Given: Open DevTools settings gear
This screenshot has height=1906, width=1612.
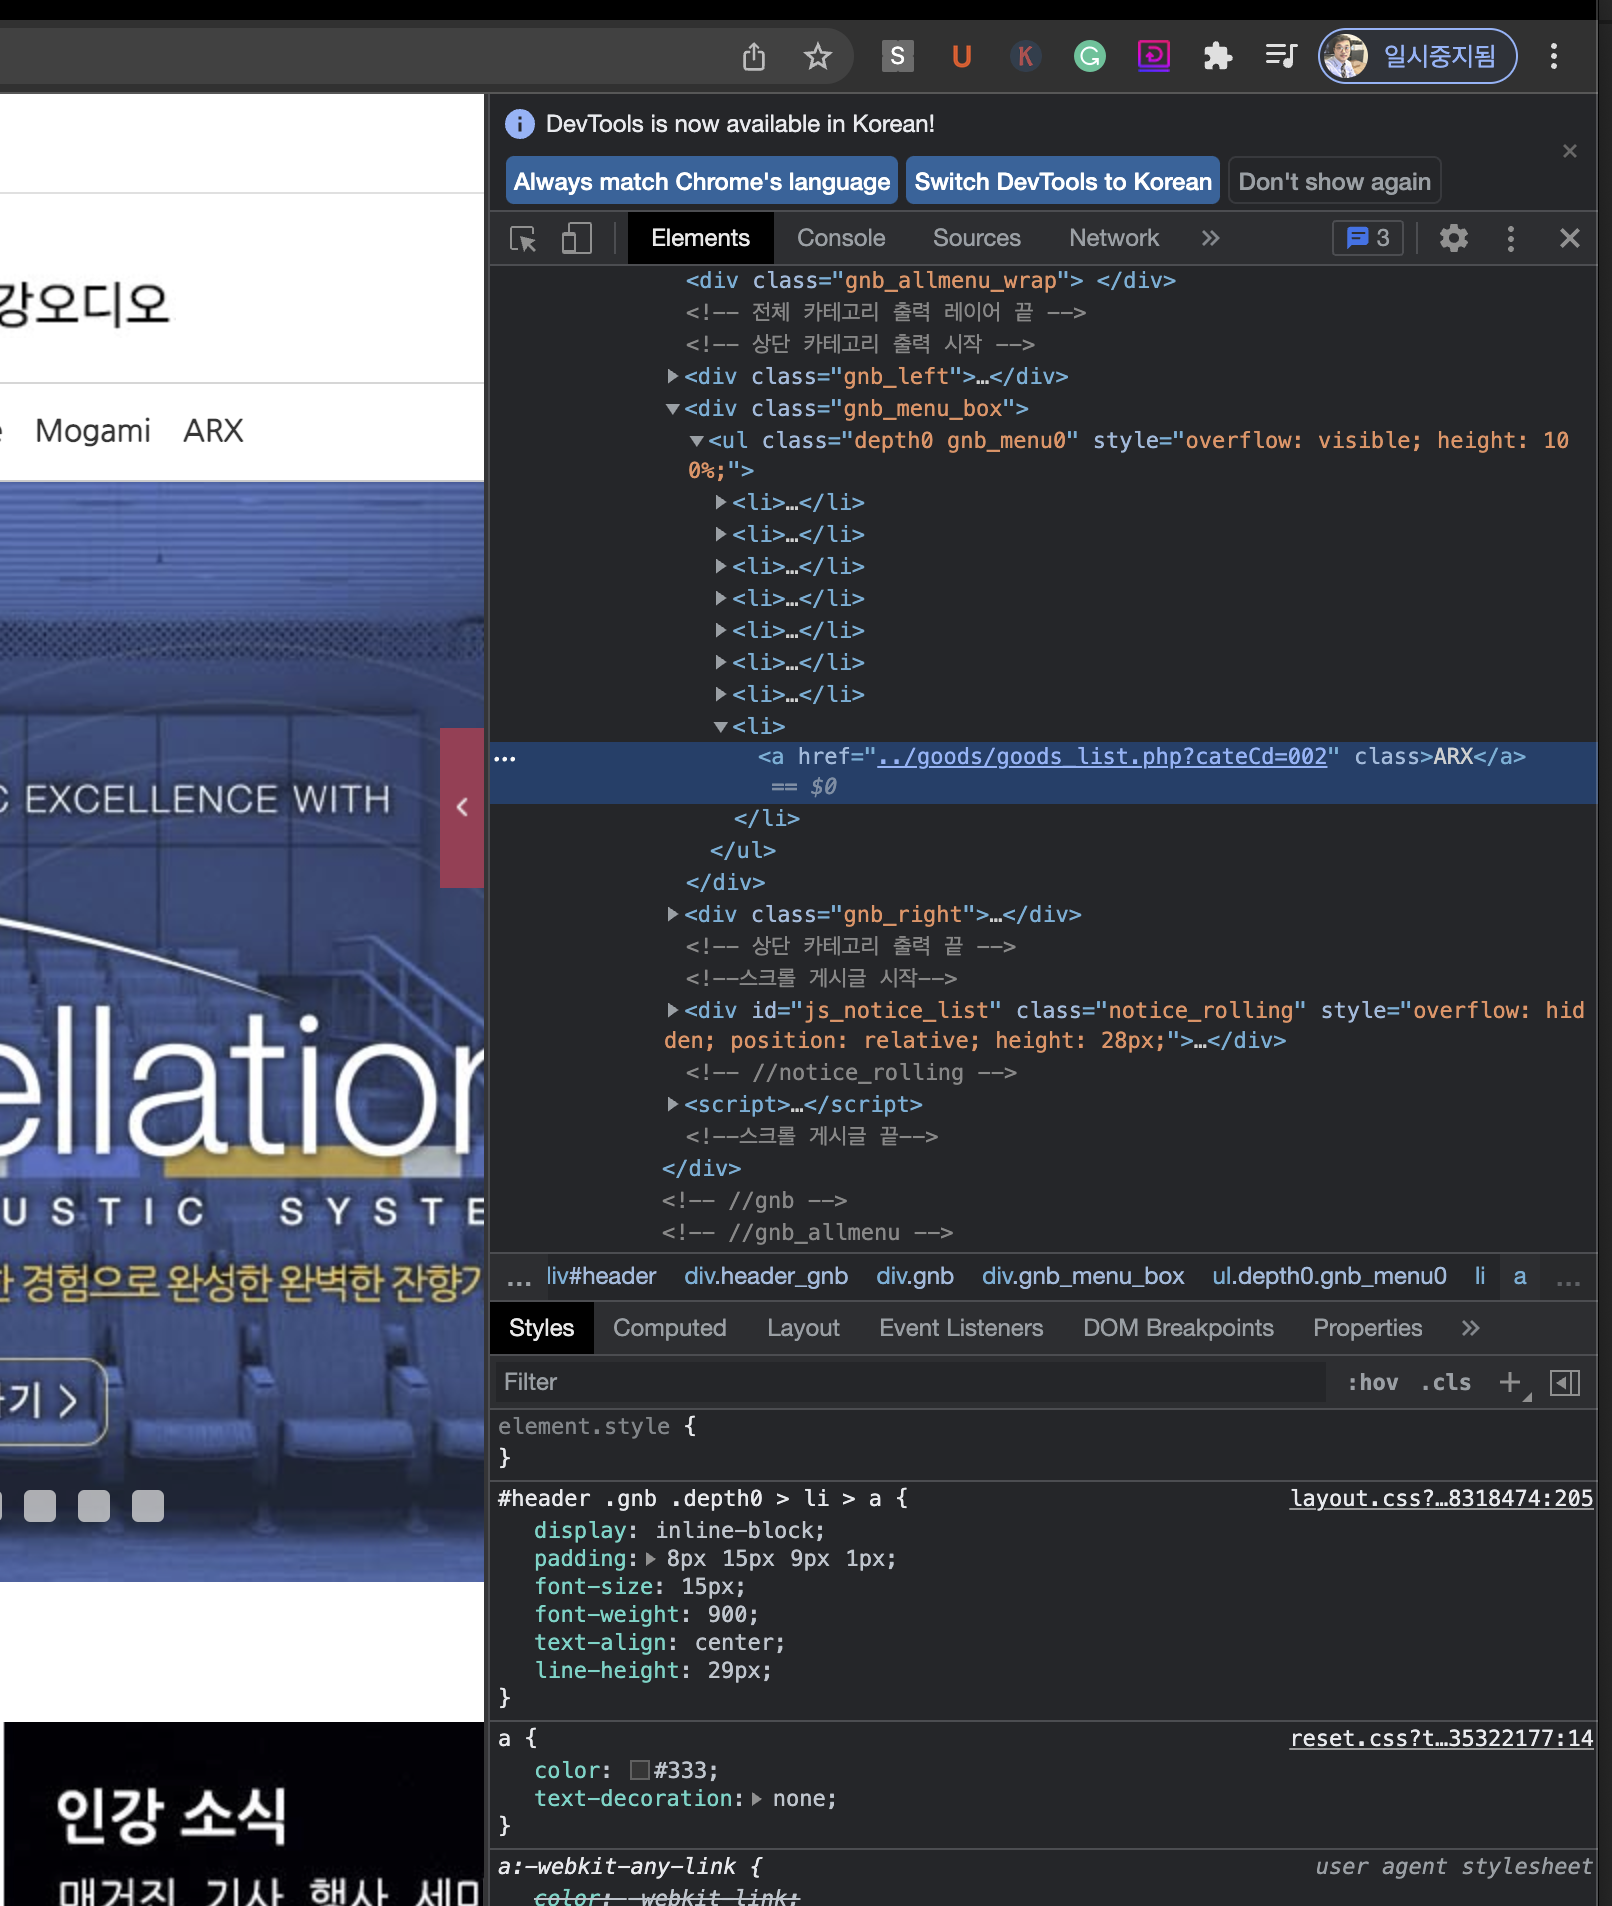Looking at the screenshot, I should click(x=1453, y=238).
